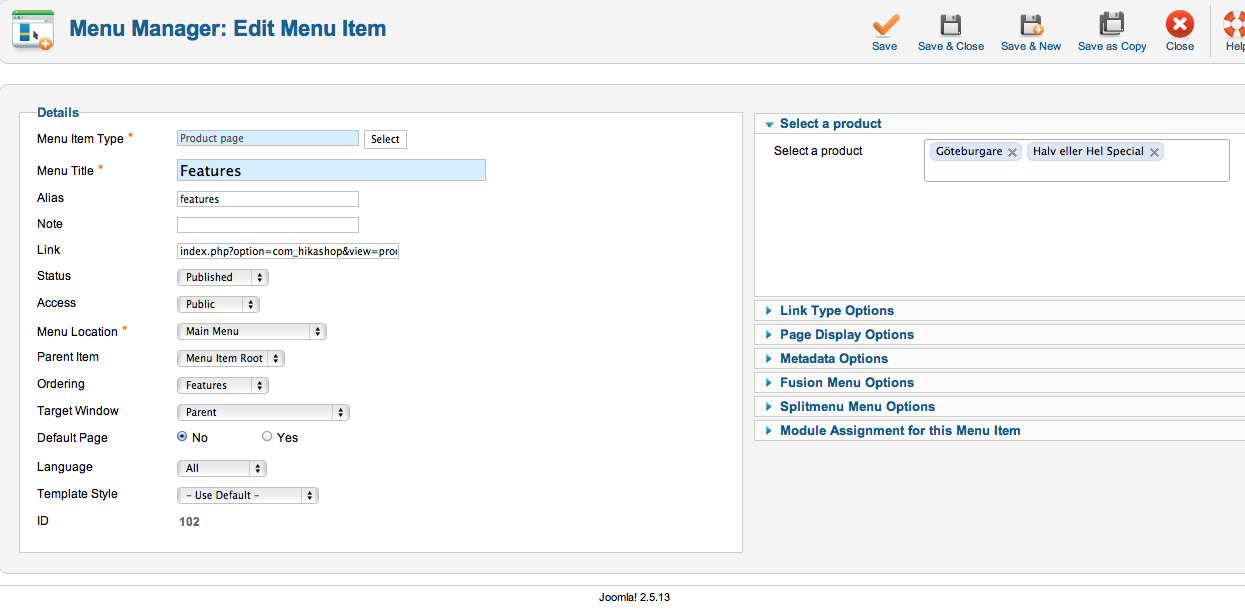This screenshot has width=1245, height=612.
Task: Open Help via the lifebuoy icon
Action: coord(1235,25)
